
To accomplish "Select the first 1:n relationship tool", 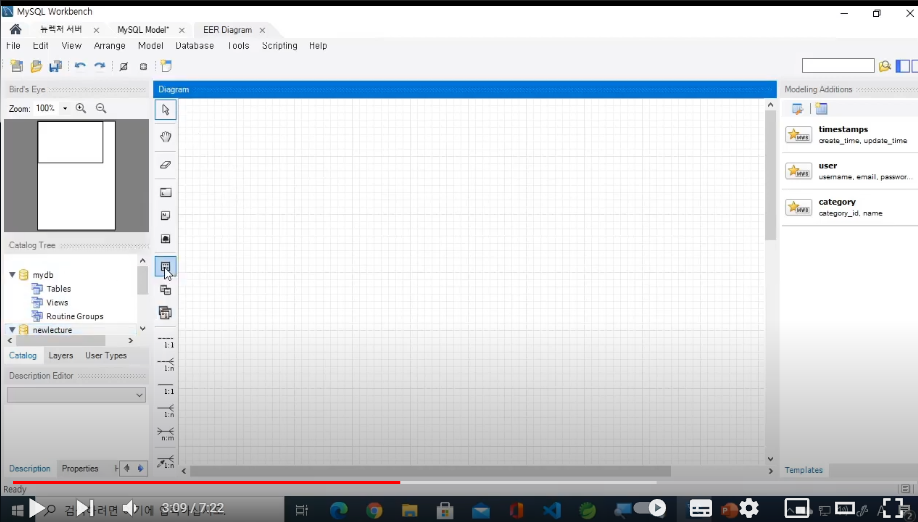I will [x=166, y=365].
